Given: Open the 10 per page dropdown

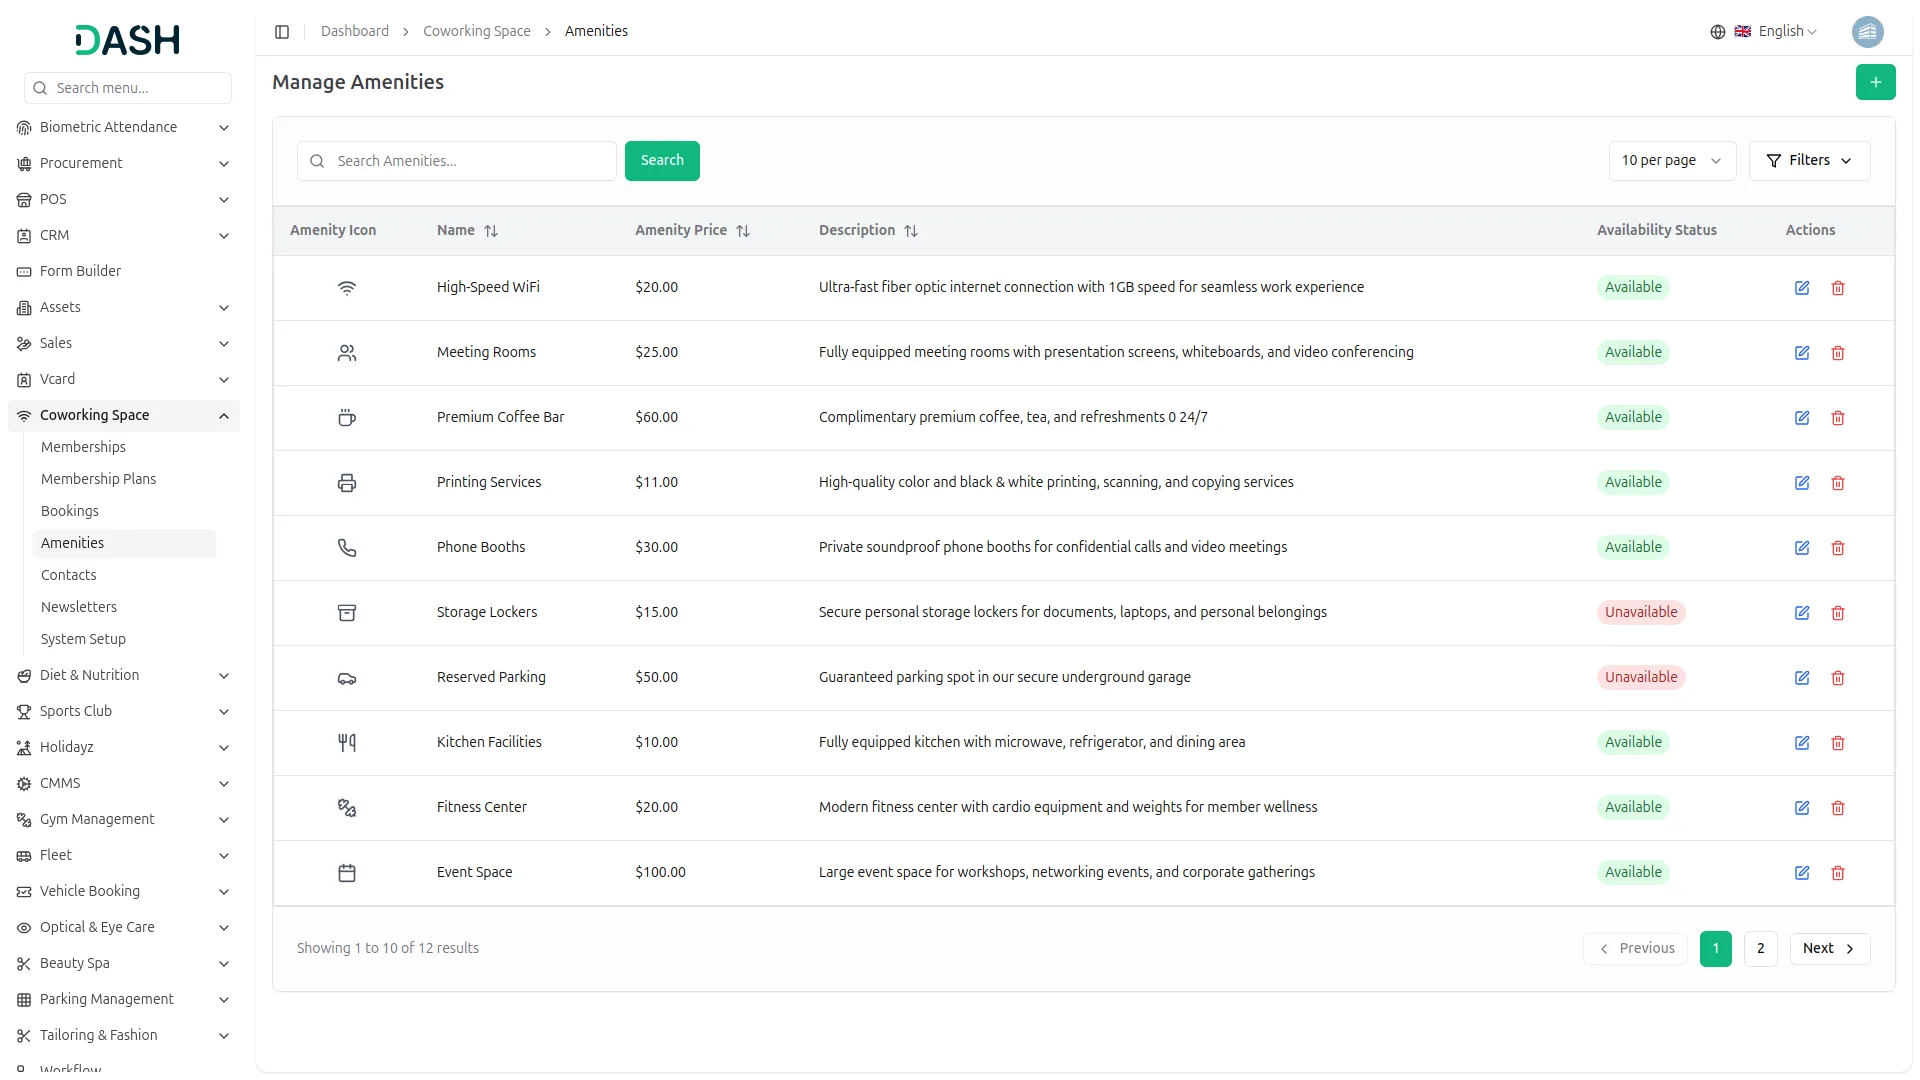Looking at the screenshot, I should click(x=1671, y=161).
